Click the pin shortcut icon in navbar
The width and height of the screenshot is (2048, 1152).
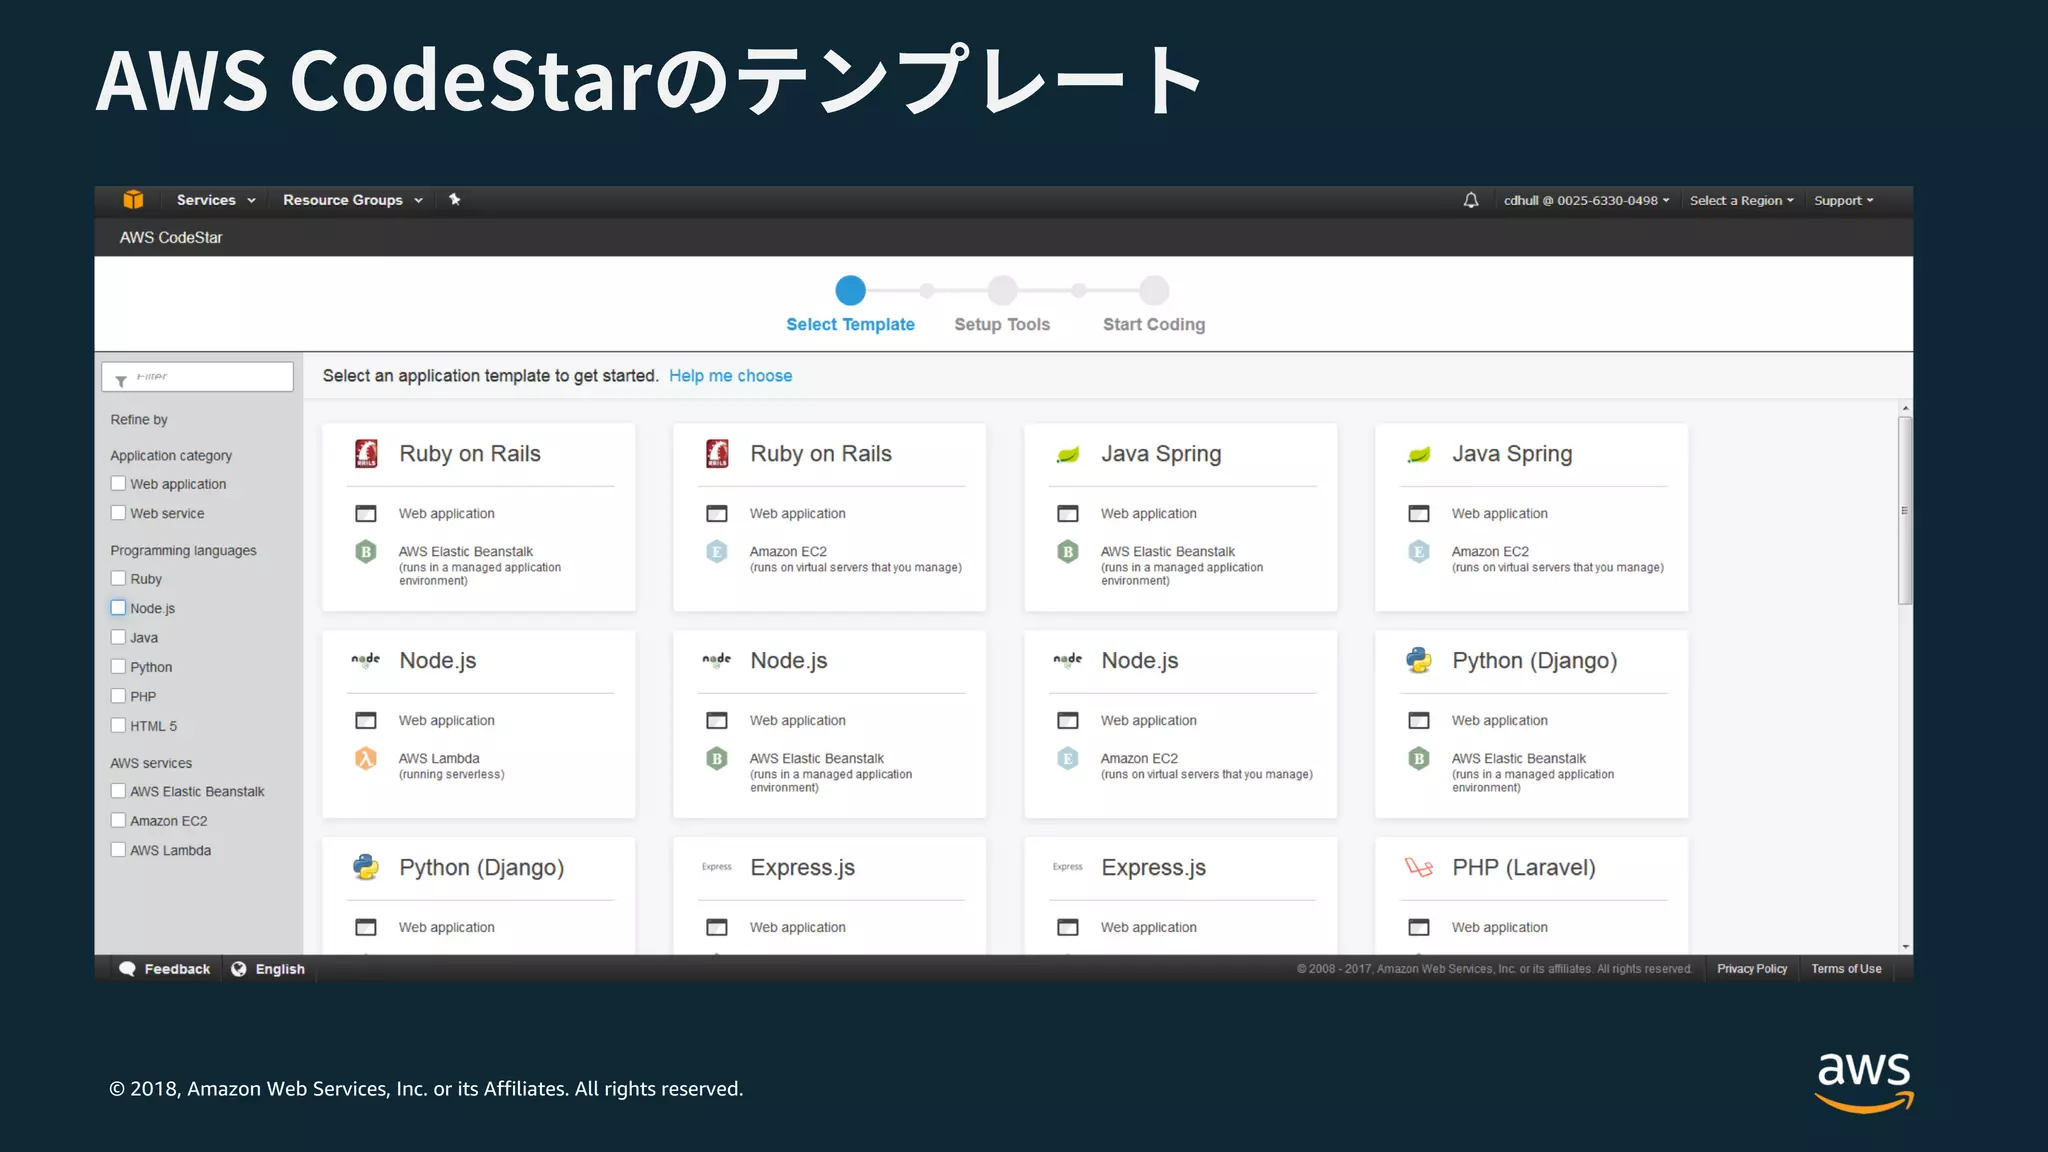point(455,200)
